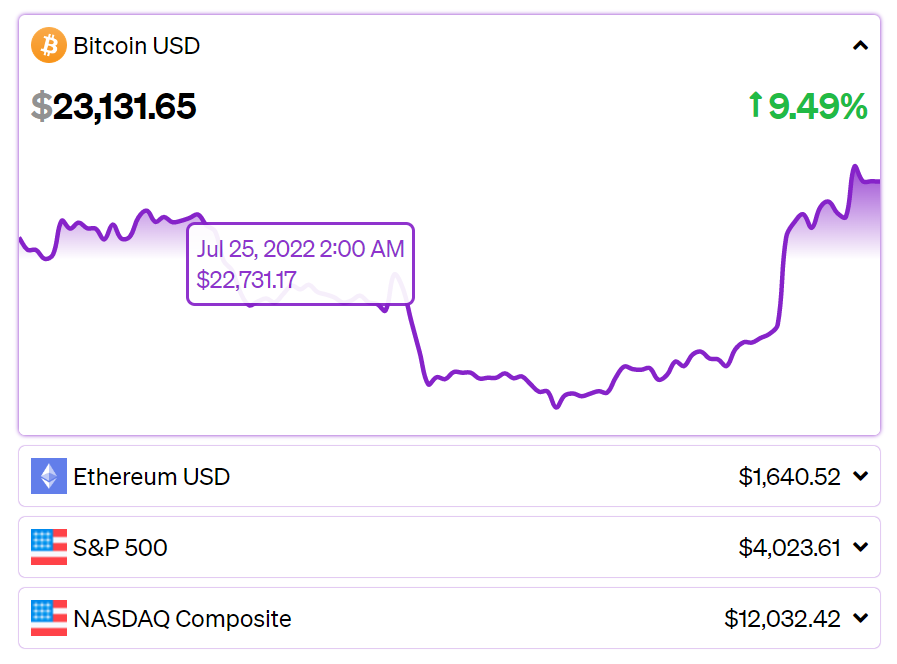This screenshot has width=897, height=664.
Task: Click the S&P 500 flag icon
Action: (x=48, y=547)
